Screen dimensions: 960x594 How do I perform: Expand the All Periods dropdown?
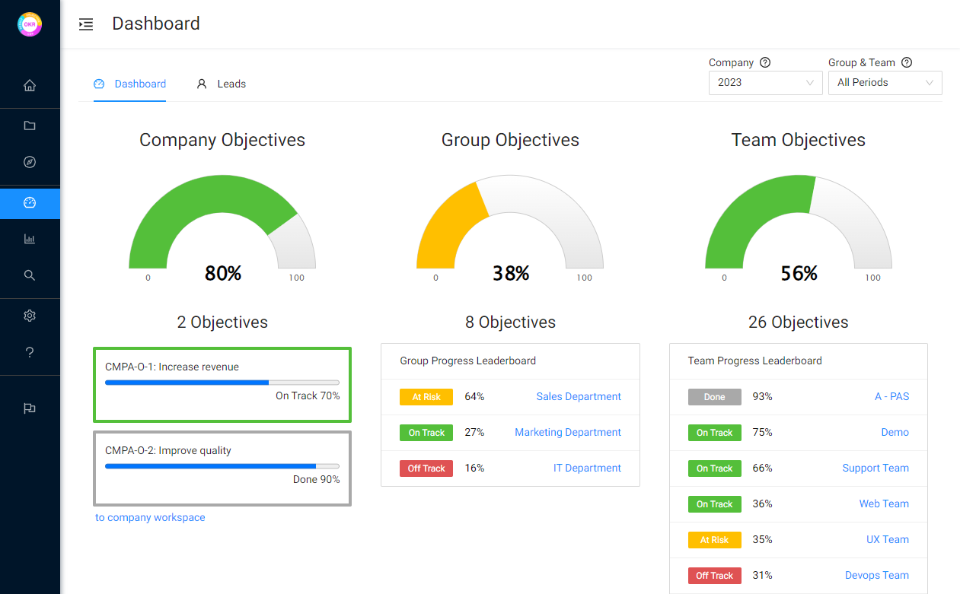(884, 83)
